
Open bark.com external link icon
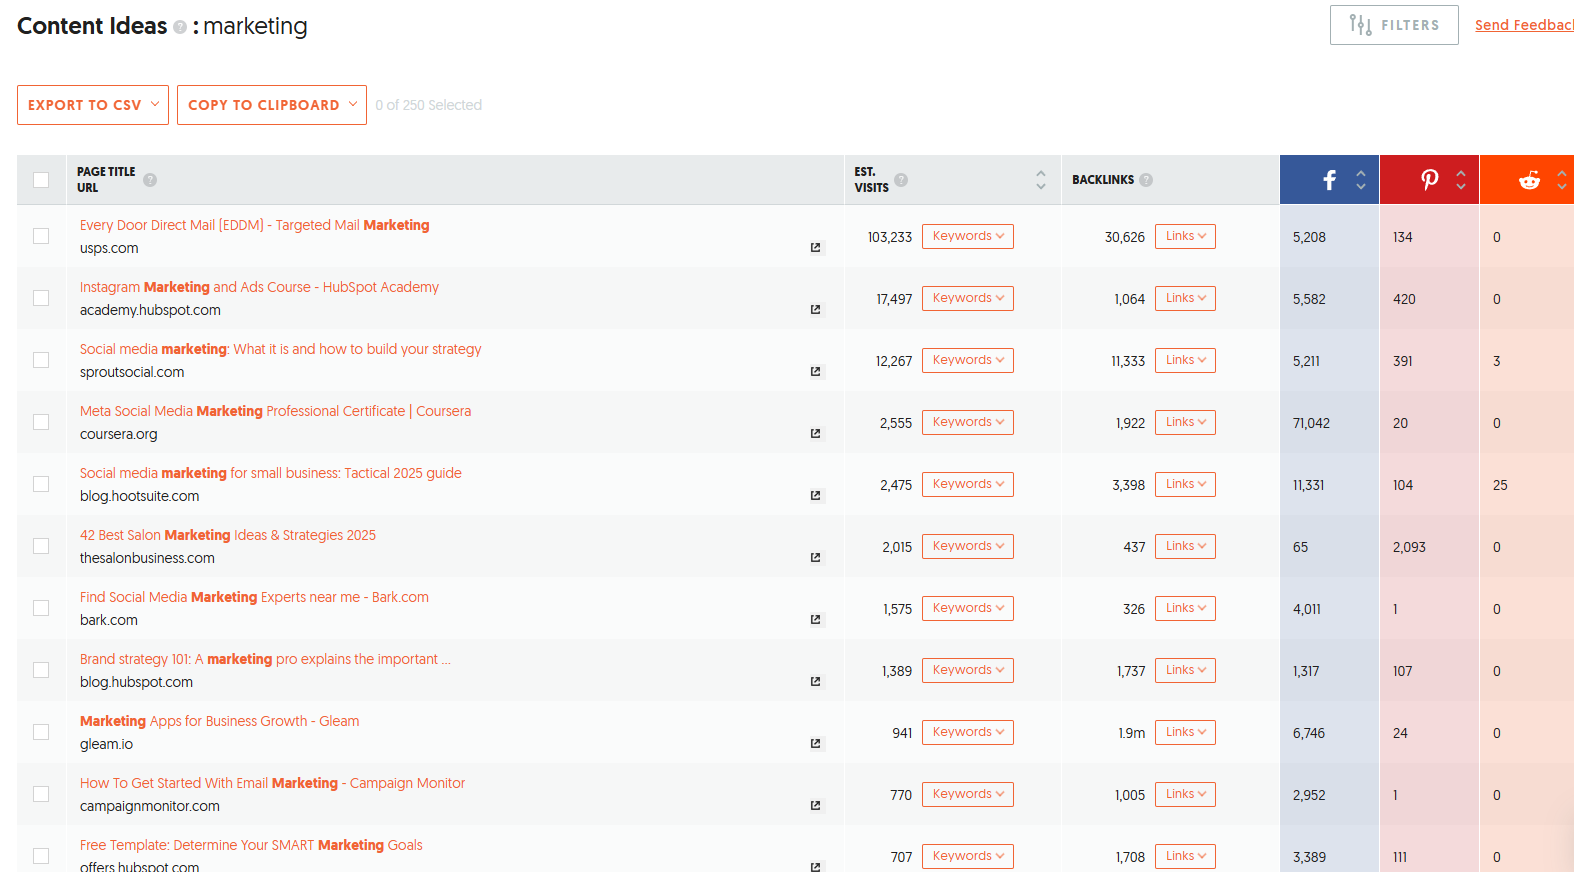(816, 620)
